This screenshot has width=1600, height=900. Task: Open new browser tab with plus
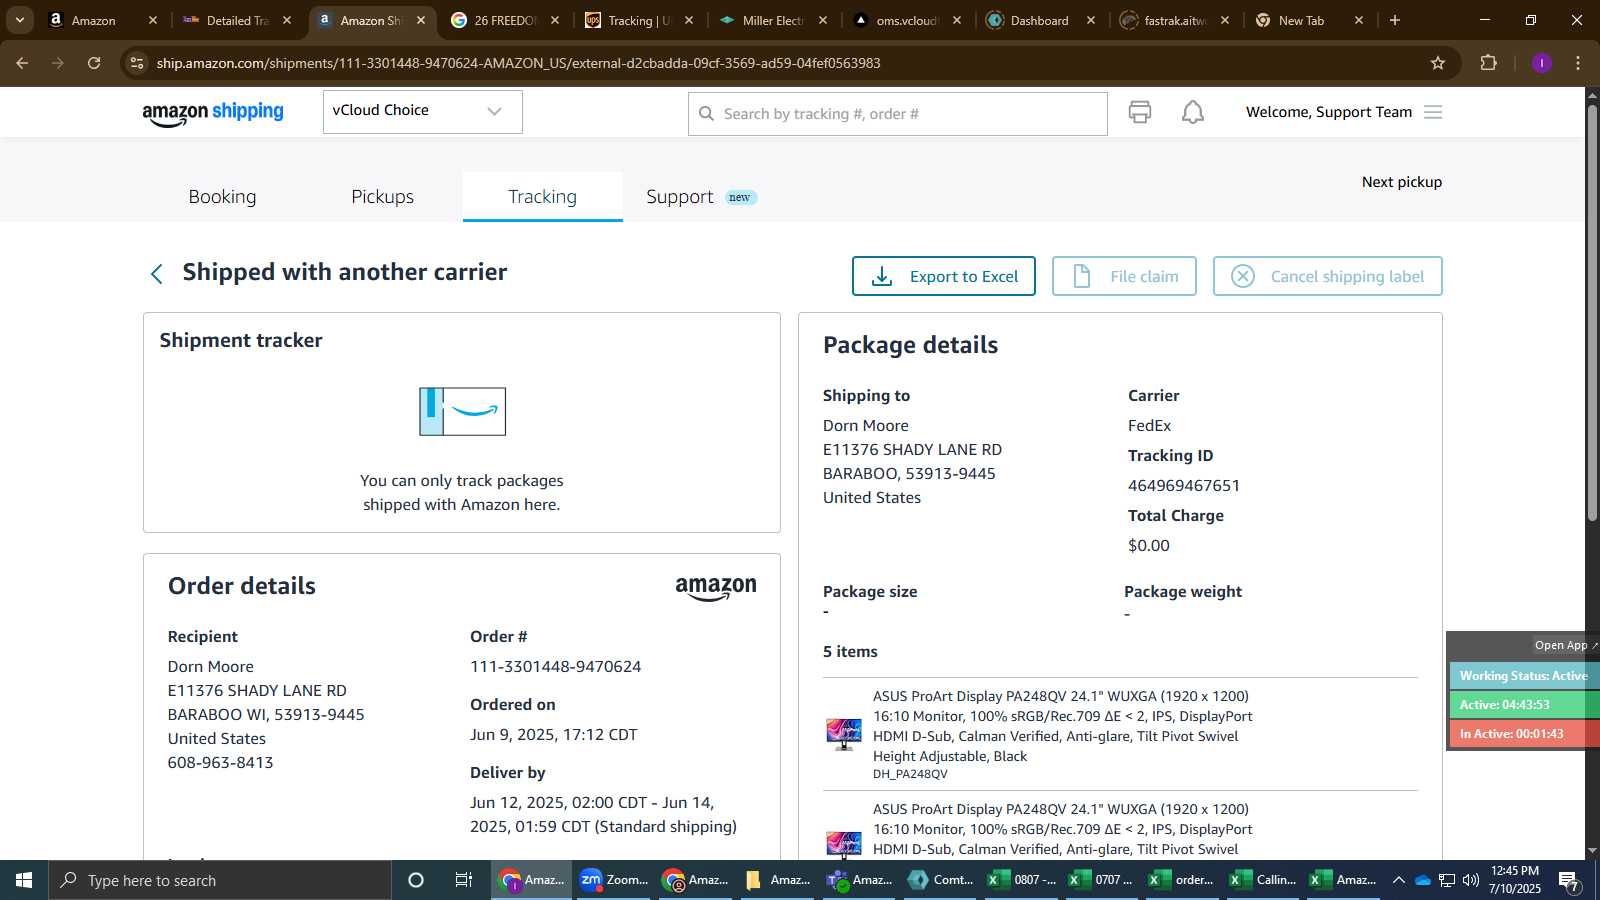[1395, 20]
